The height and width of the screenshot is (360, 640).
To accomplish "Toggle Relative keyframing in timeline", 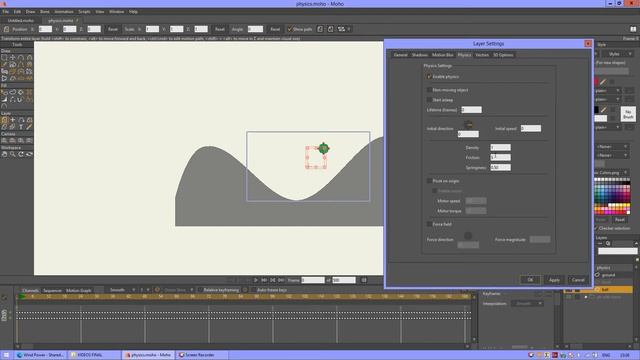I will coord(200,290).
